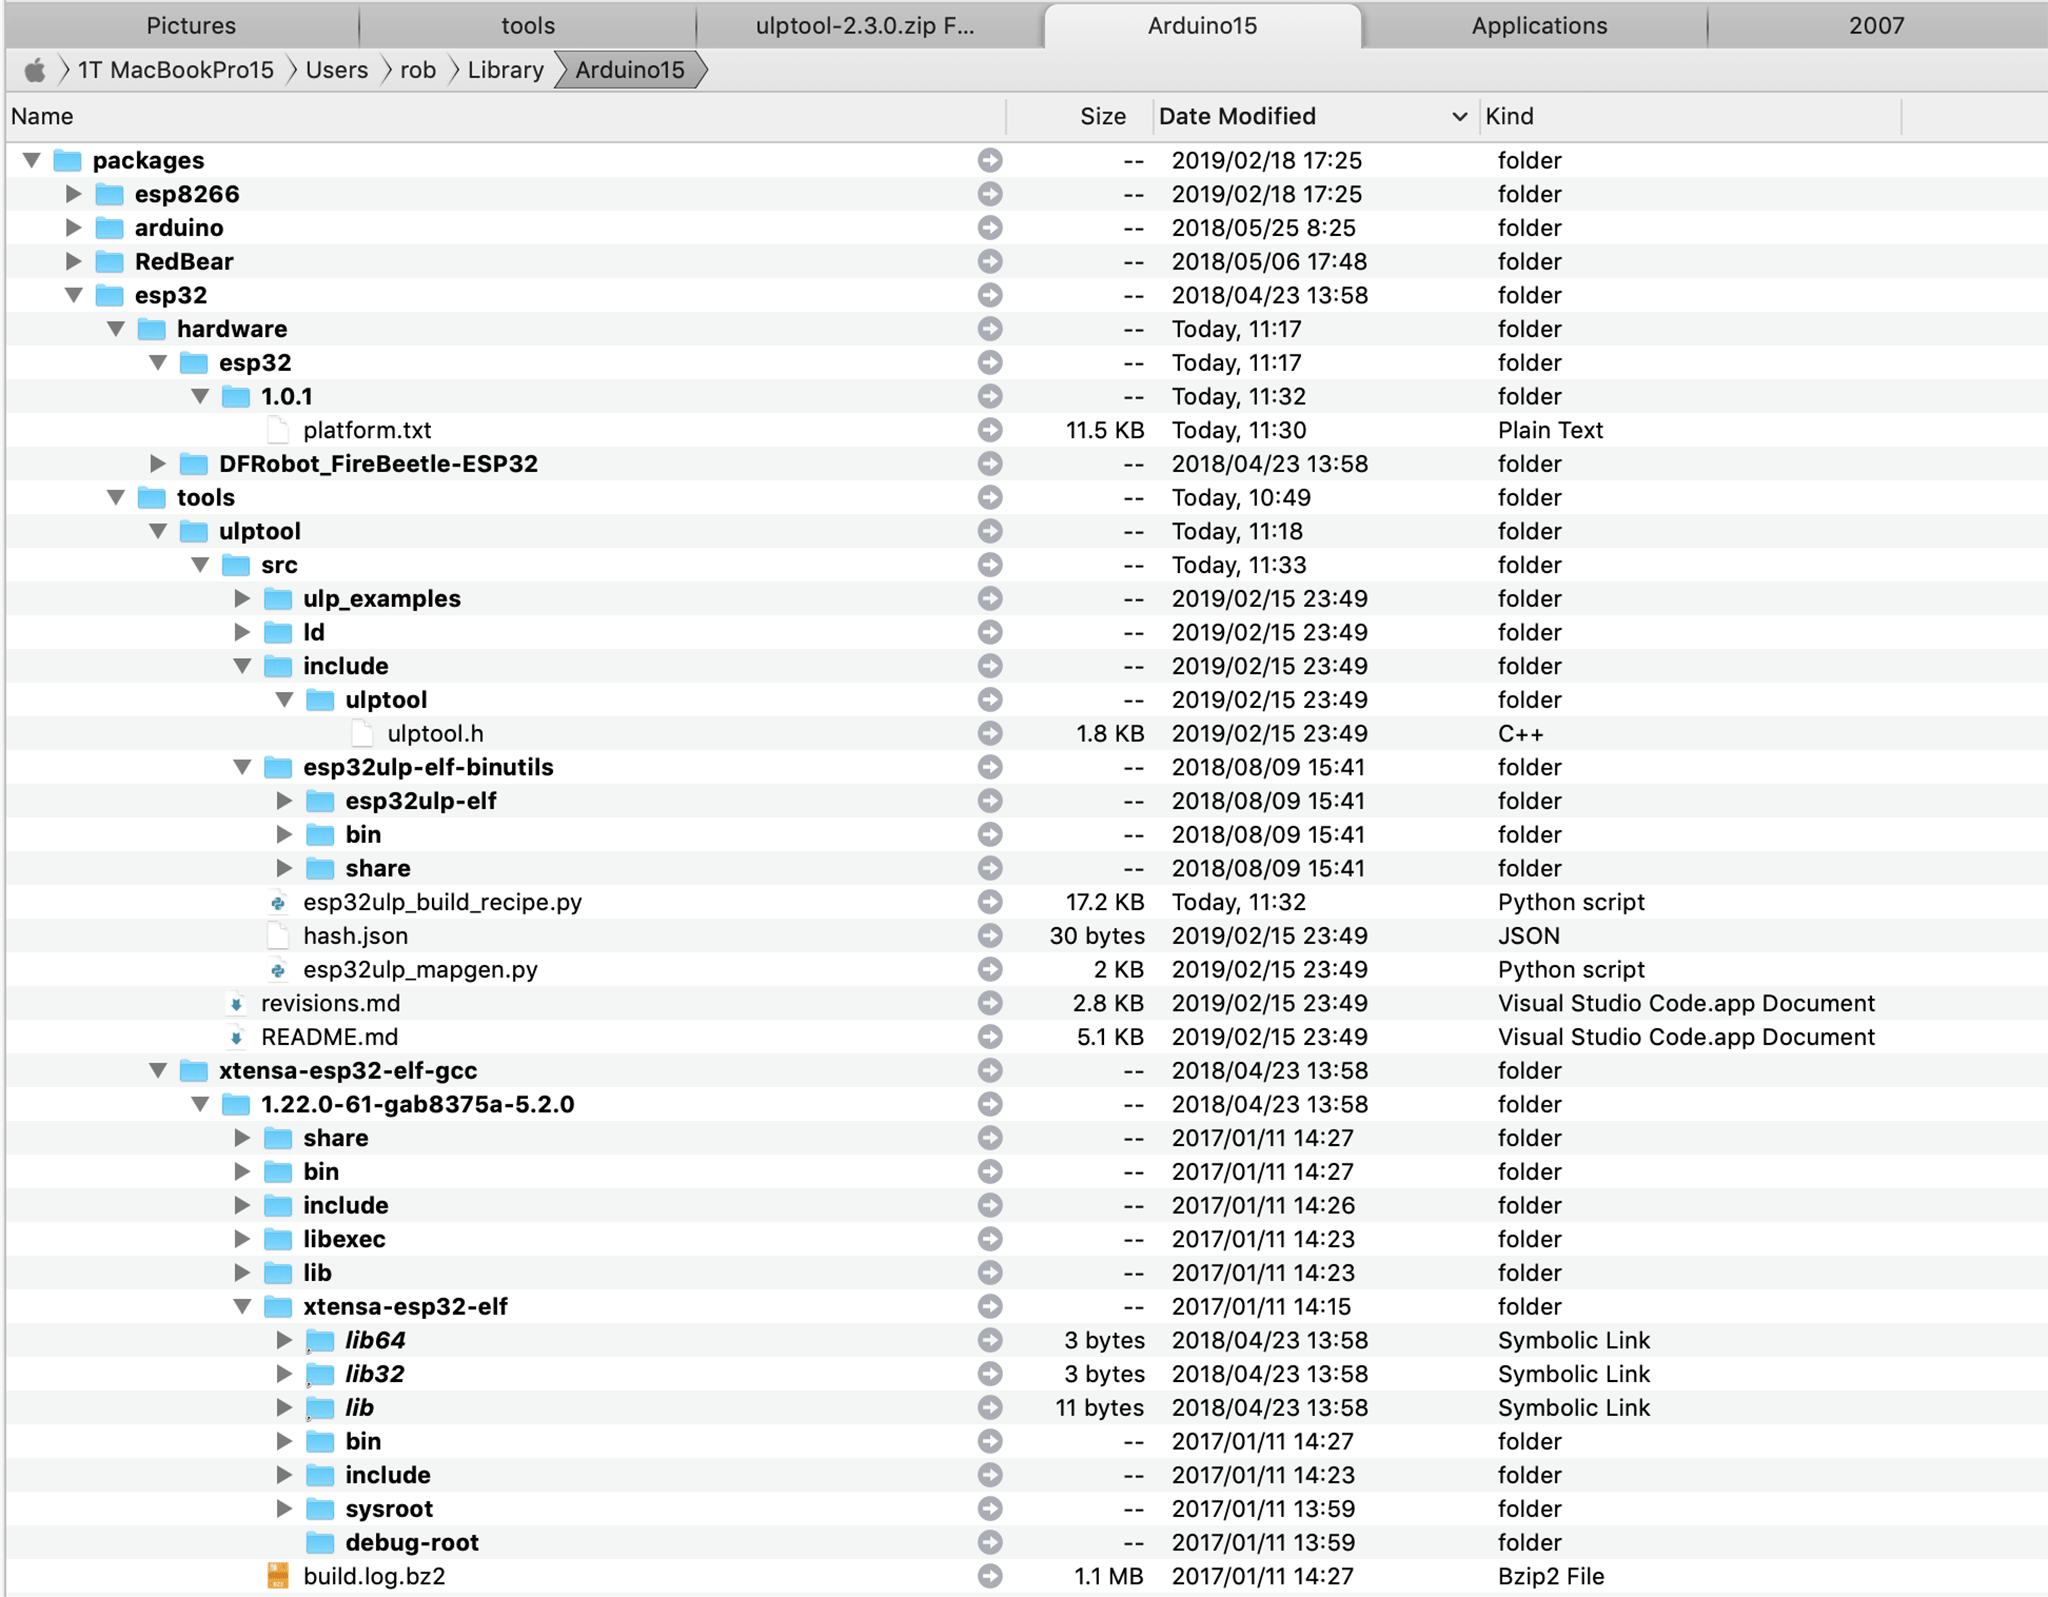Screen dimensions: 2048x1597
Task: Select the blue folder icon next to packages
Action: [x=66, y=160]
